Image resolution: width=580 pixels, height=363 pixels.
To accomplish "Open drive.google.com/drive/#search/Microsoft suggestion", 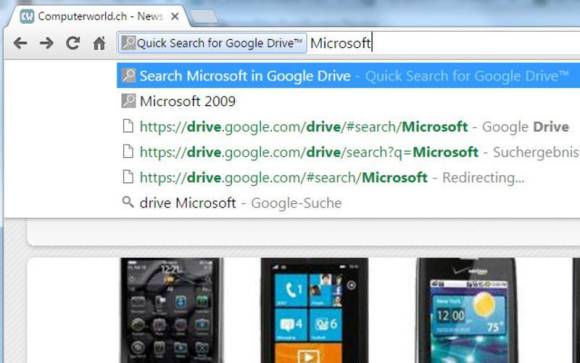I will [348, 127].
